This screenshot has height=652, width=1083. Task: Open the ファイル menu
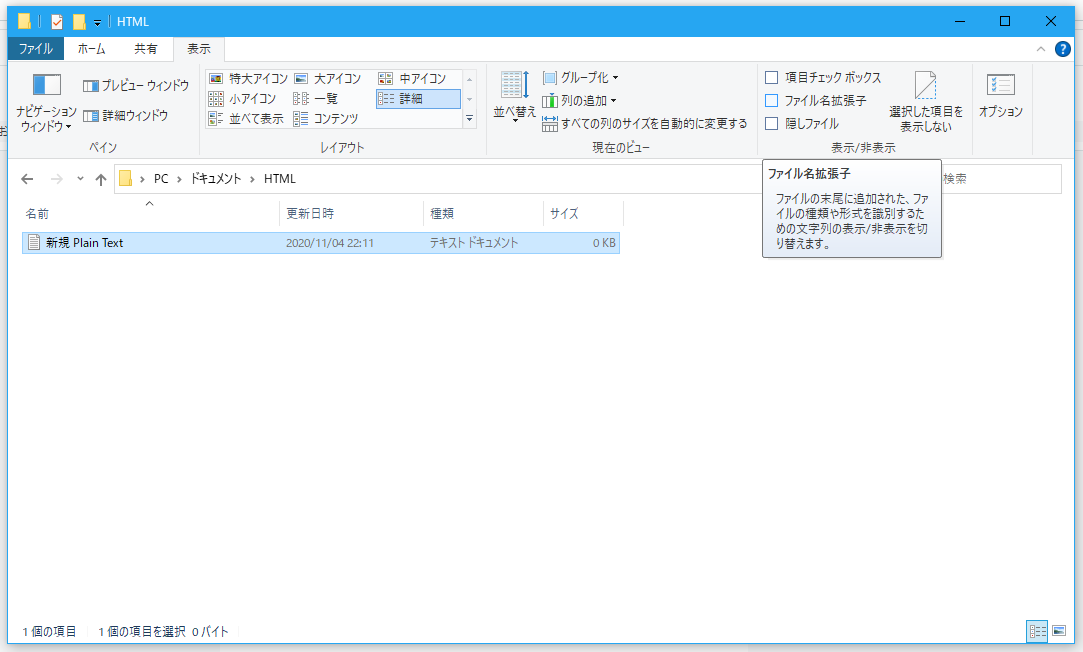coord(36,48)
